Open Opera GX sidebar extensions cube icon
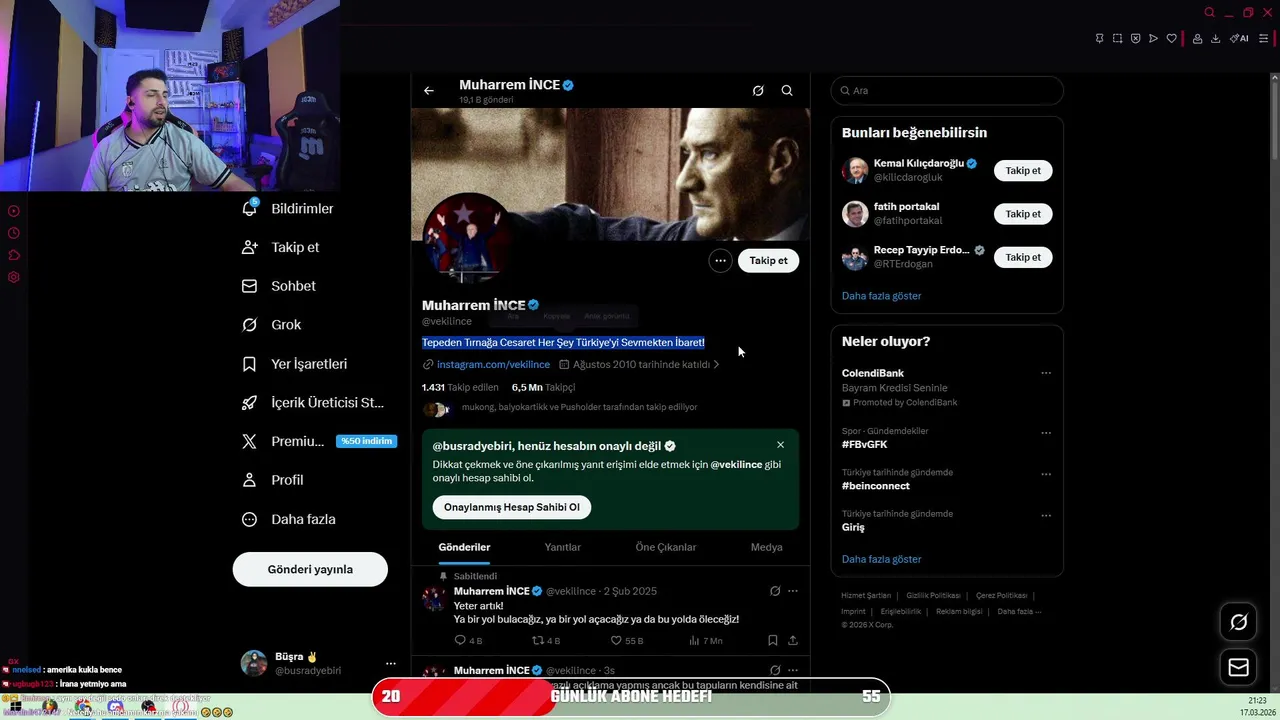Viewport: 1280px width, 720px height. coord(14,255)
